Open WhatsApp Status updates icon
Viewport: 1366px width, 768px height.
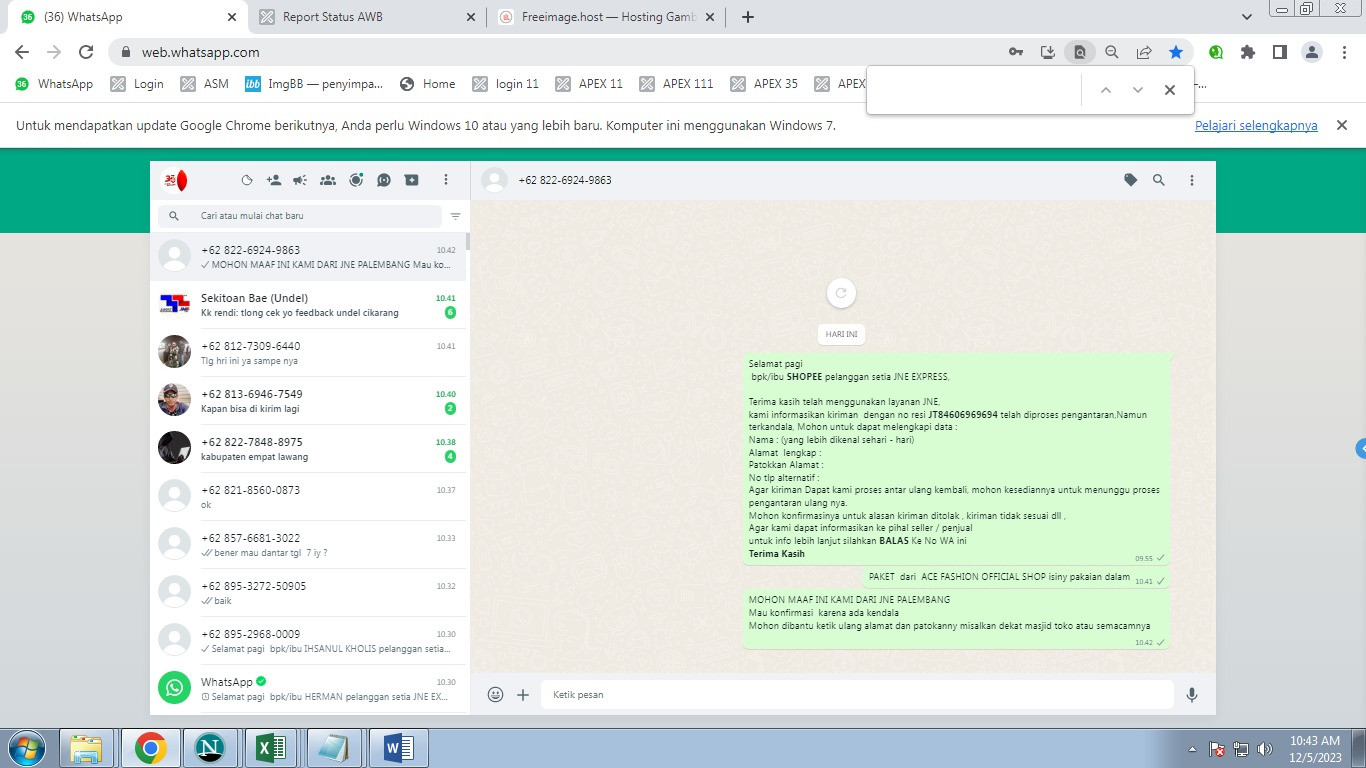[247, 180]
